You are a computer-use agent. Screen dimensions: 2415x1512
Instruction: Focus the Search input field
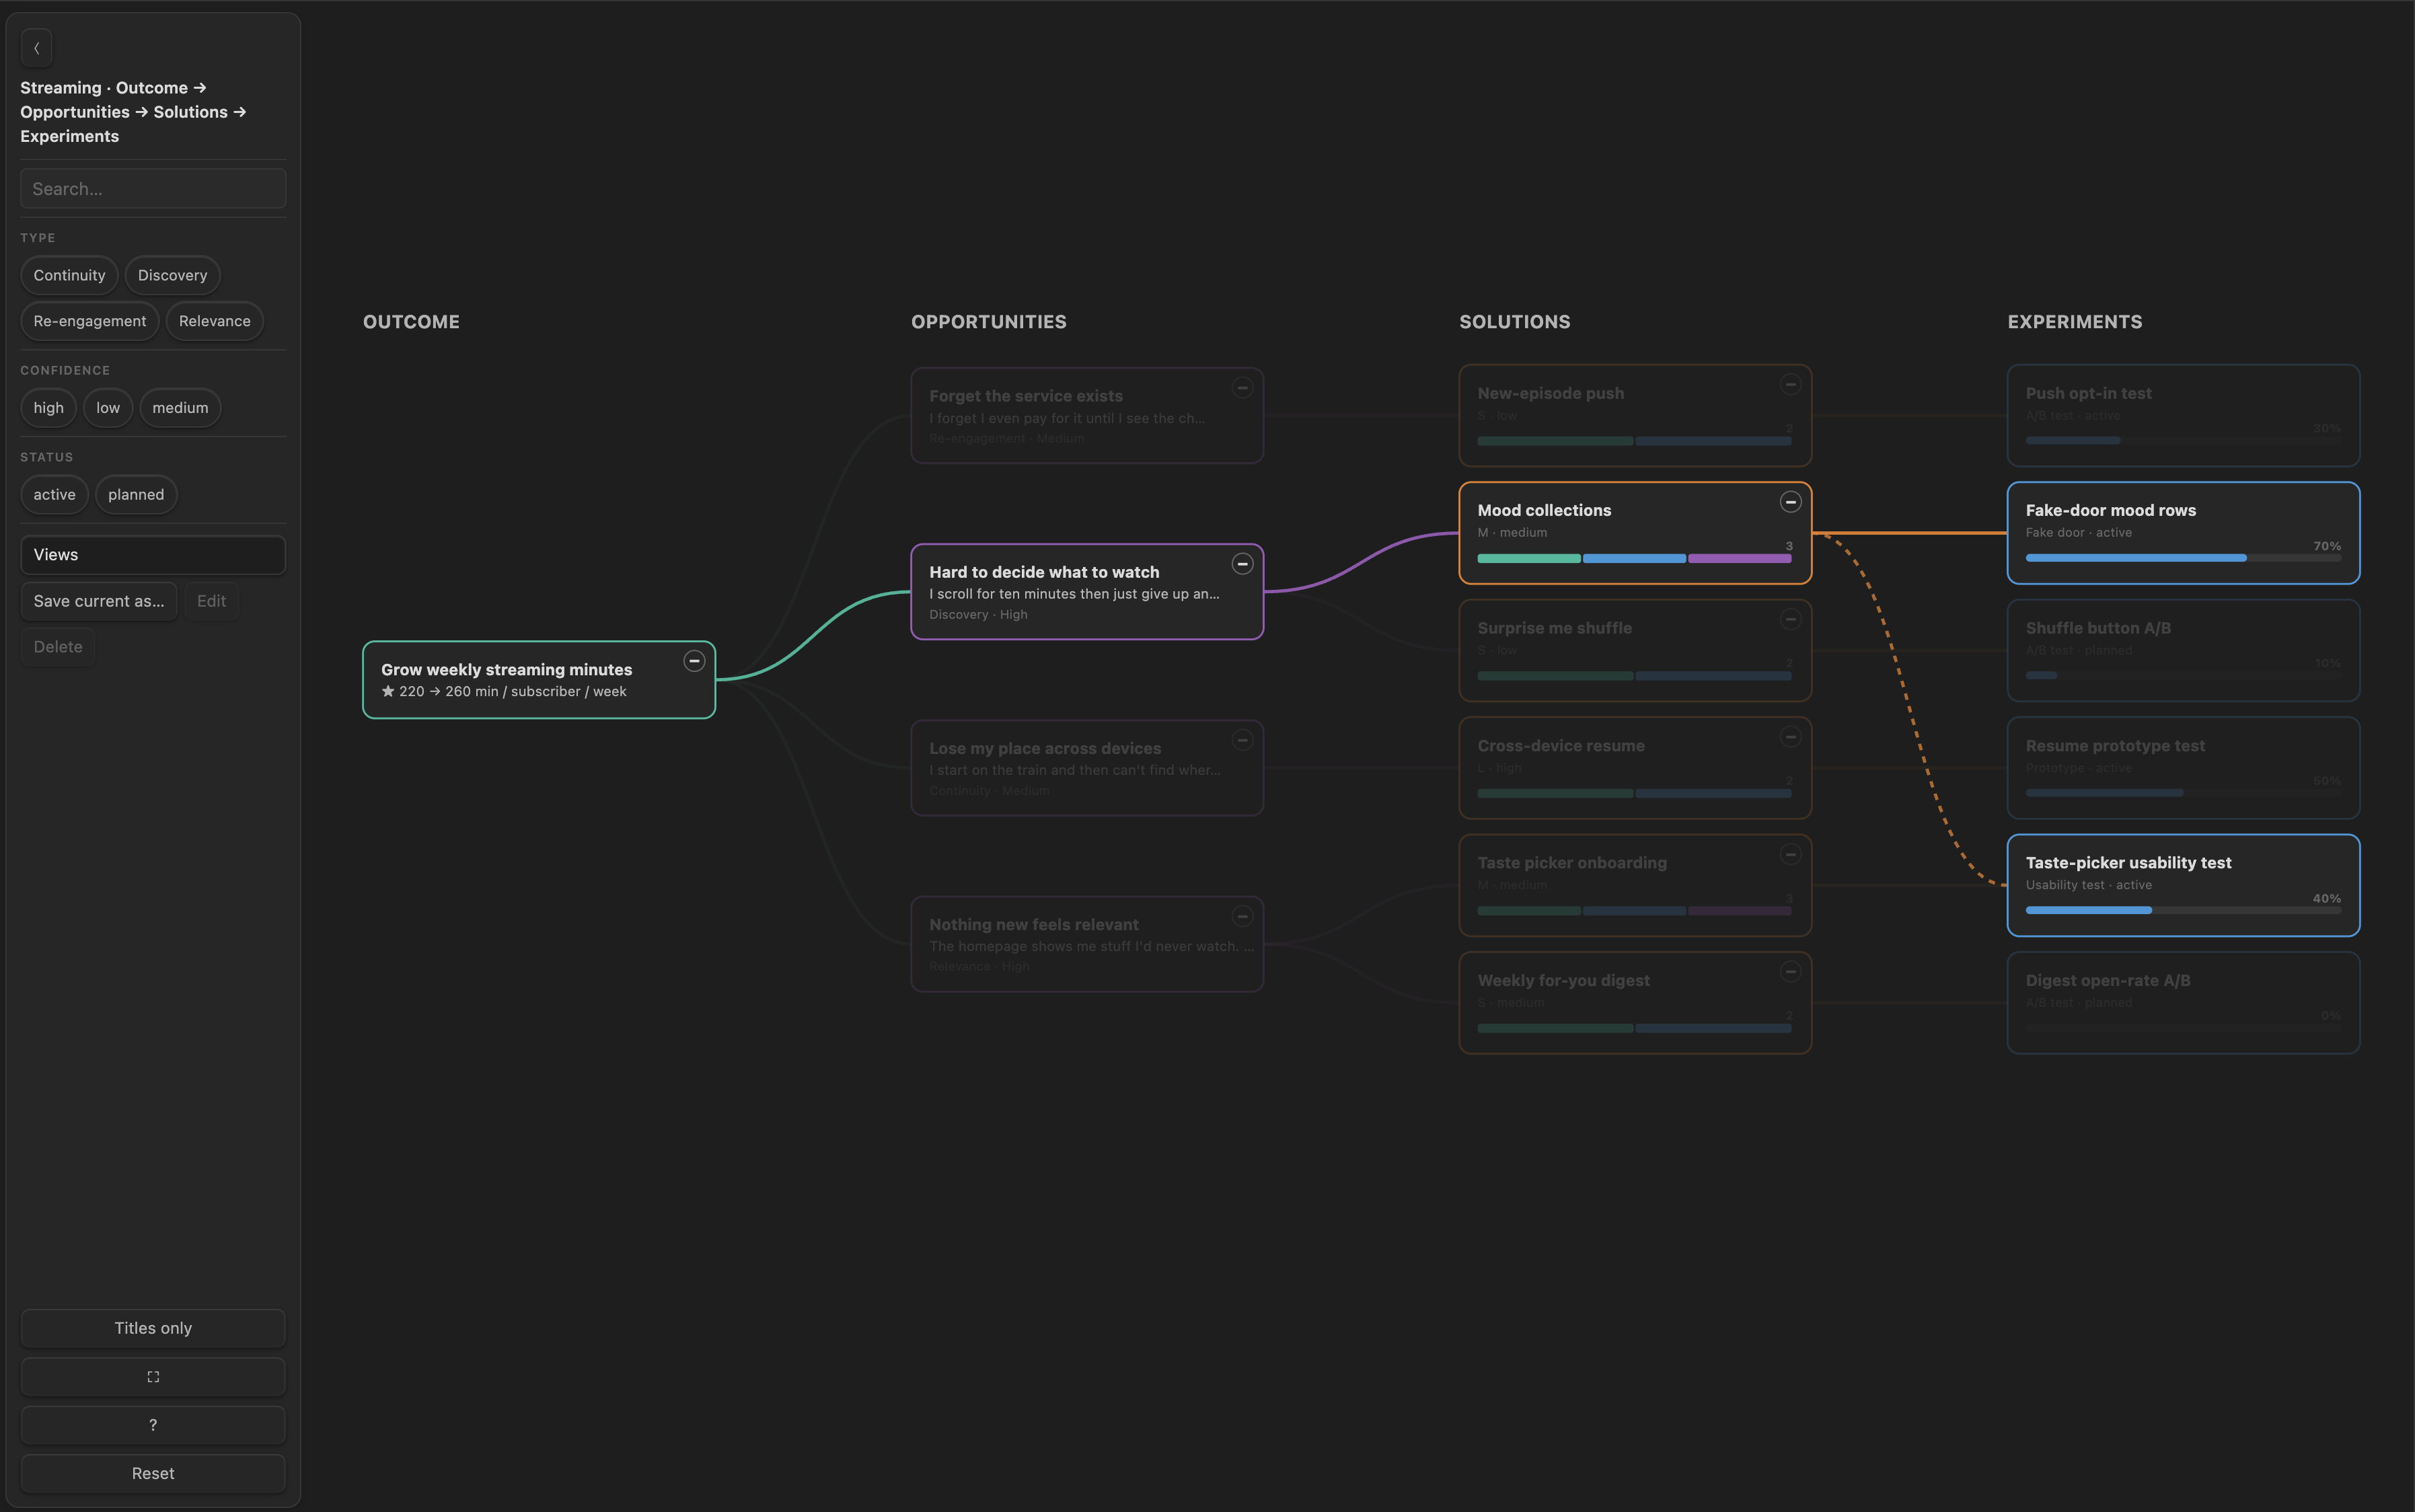153,189
